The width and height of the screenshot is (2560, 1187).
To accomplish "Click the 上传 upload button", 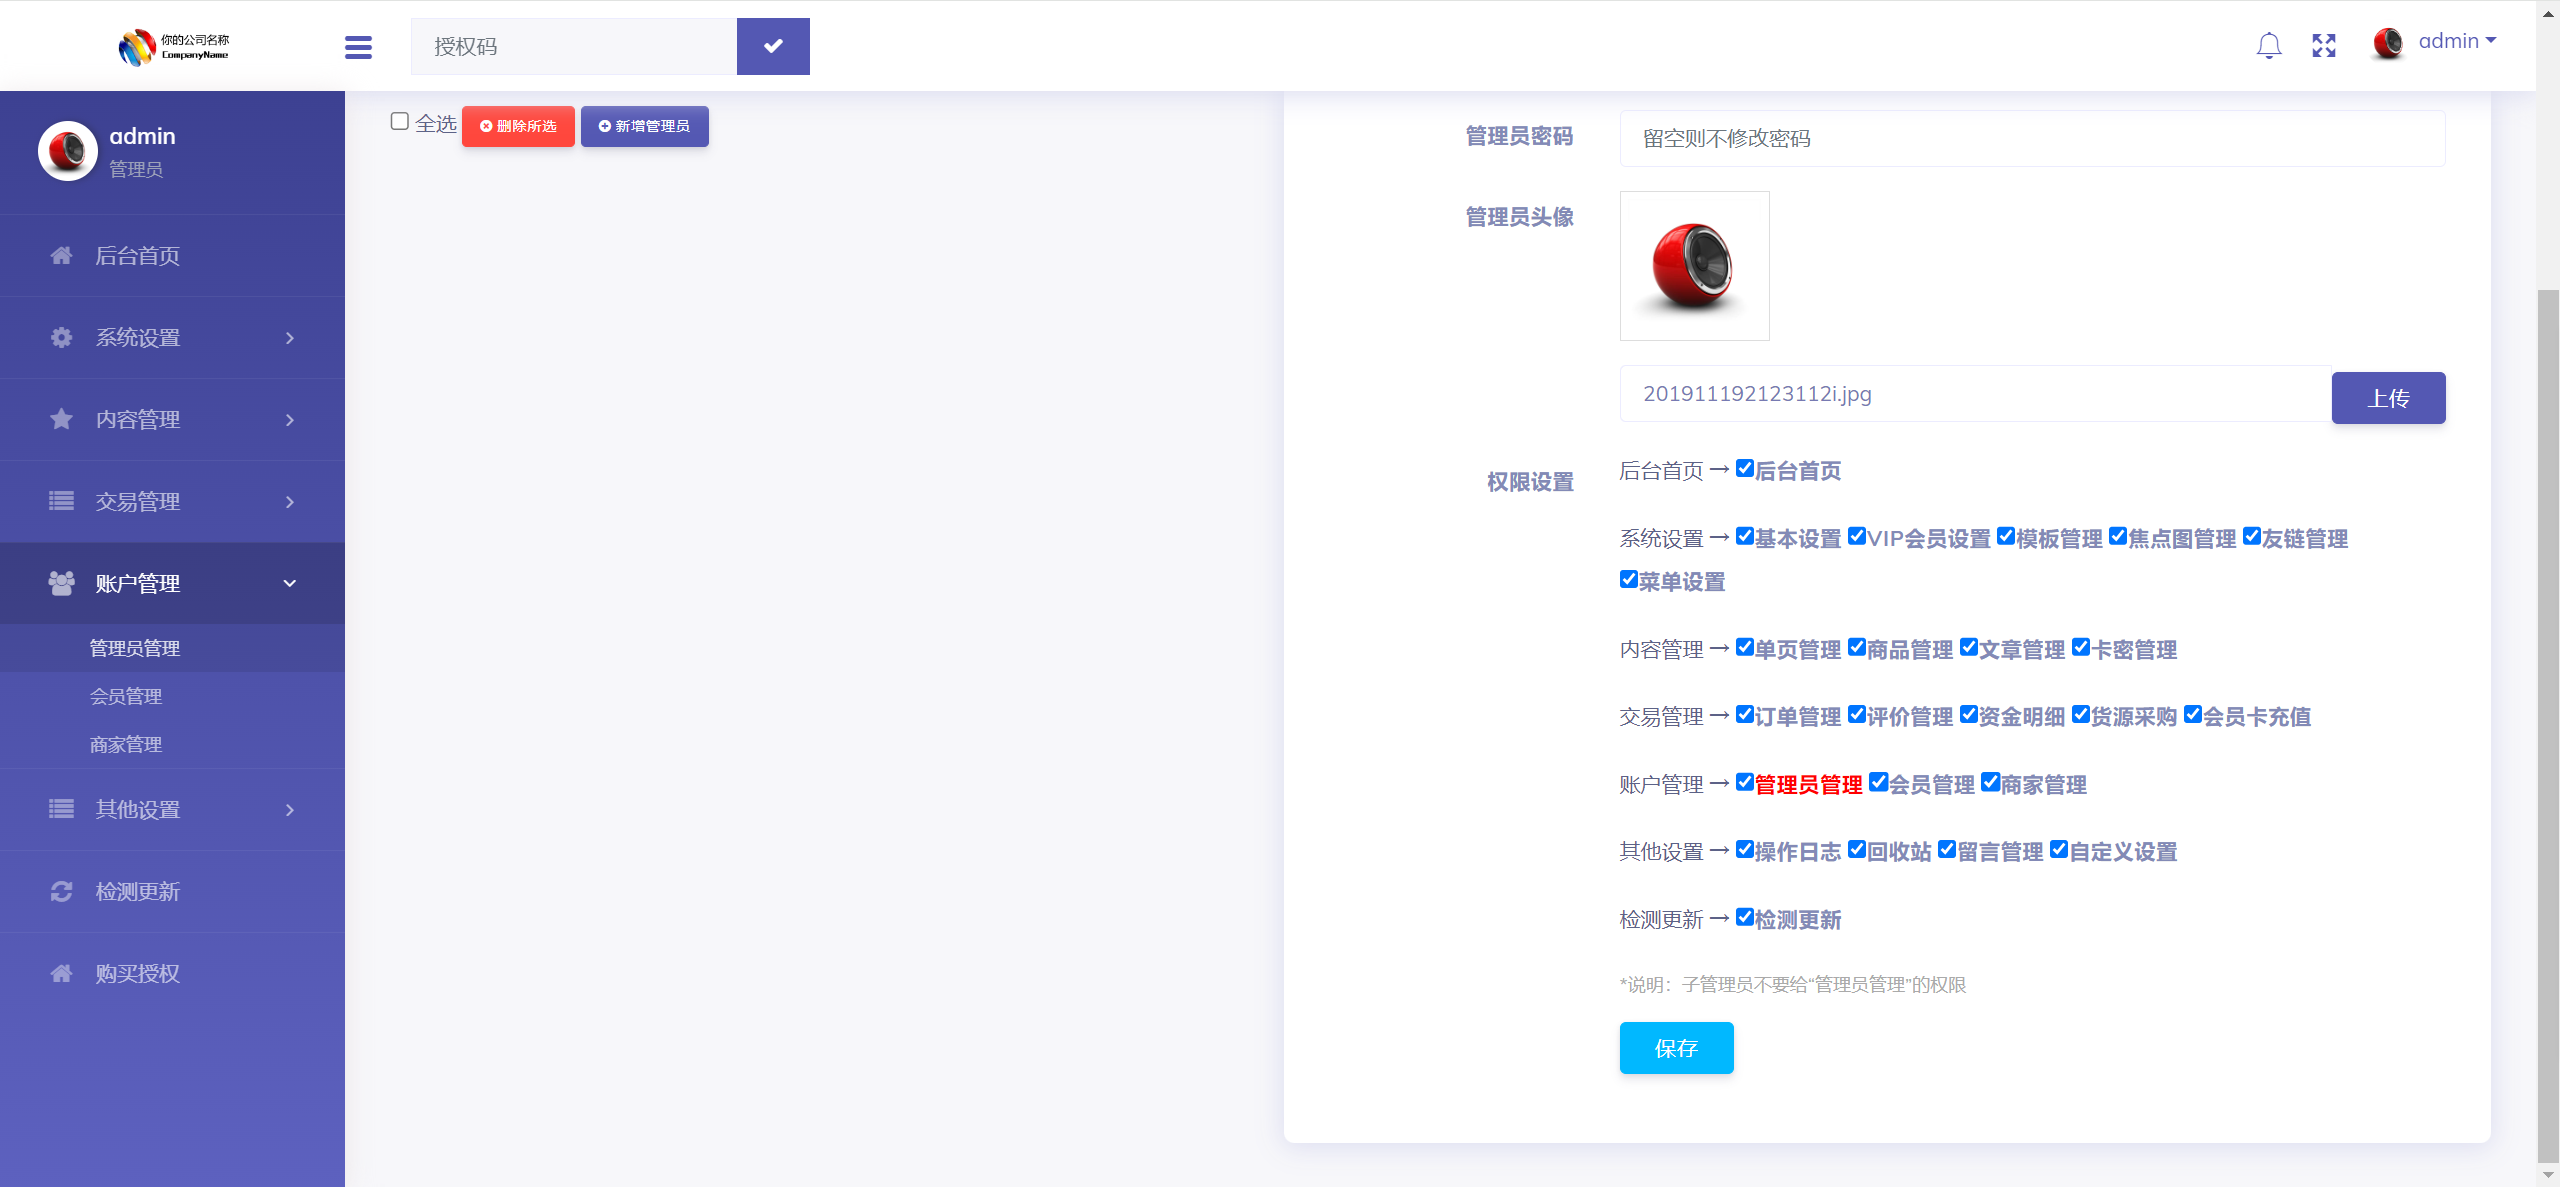I will tap(2389, 398).
